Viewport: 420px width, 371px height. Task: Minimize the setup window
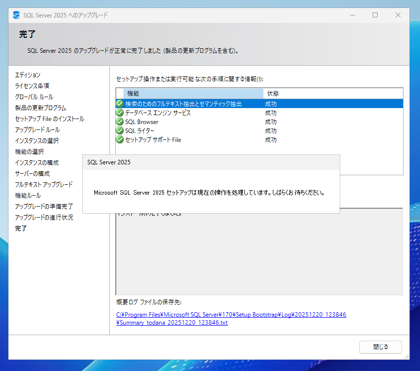click(353, 15)
